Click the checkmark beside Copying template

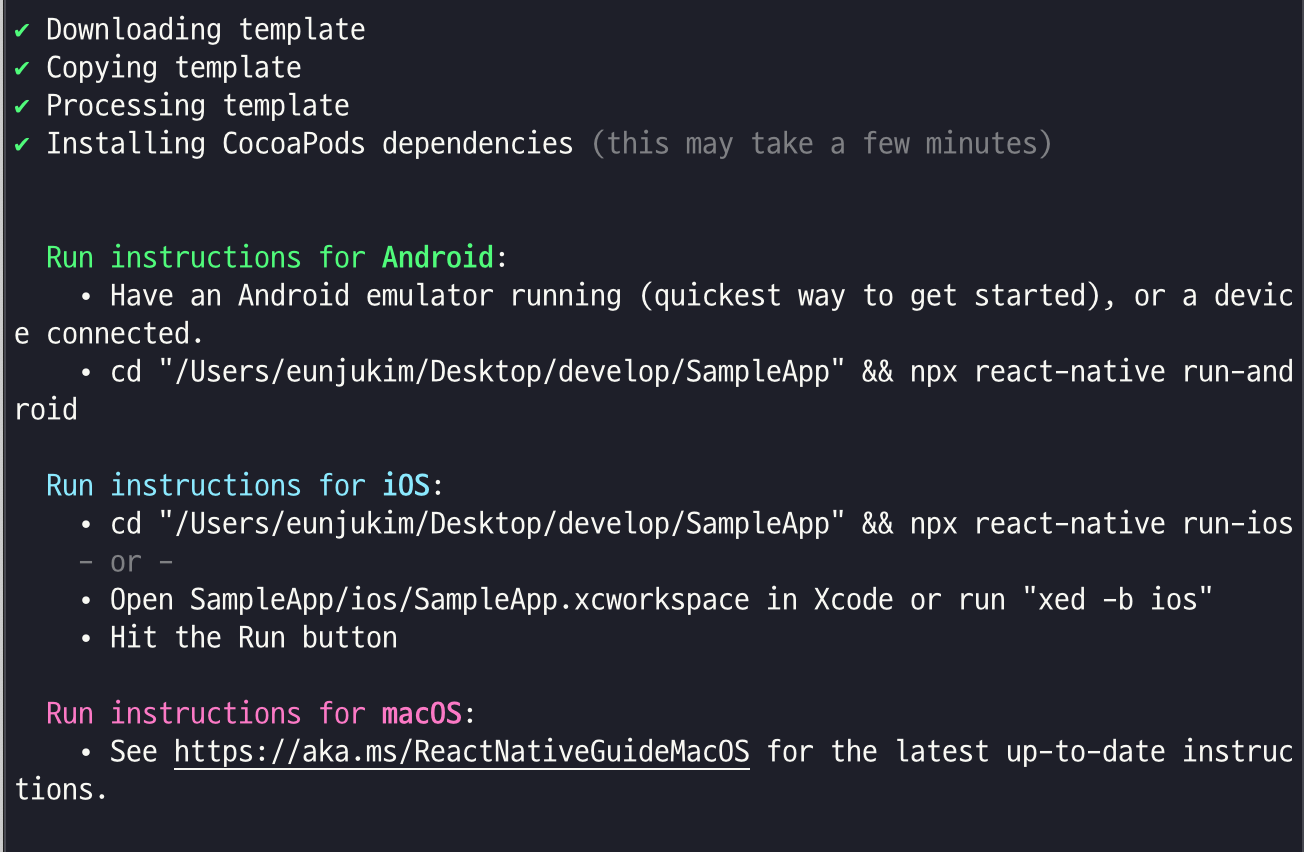tap(22, 68)
